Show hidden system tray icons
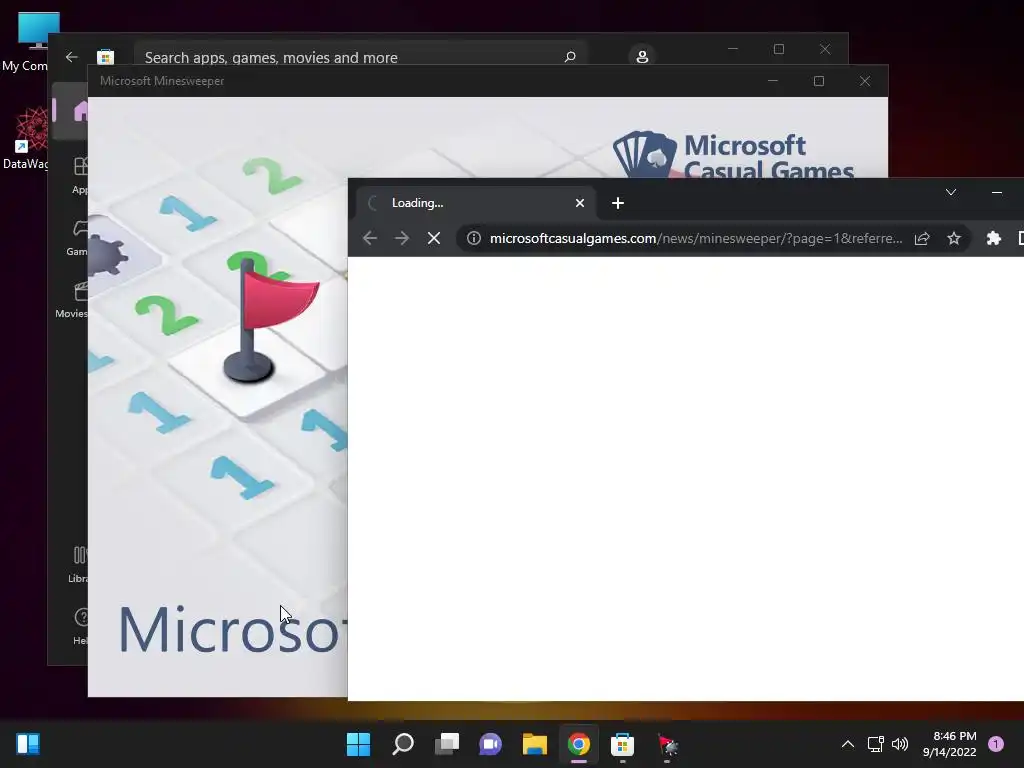Viewport: 1024px width, 768px height. [848, 744]
